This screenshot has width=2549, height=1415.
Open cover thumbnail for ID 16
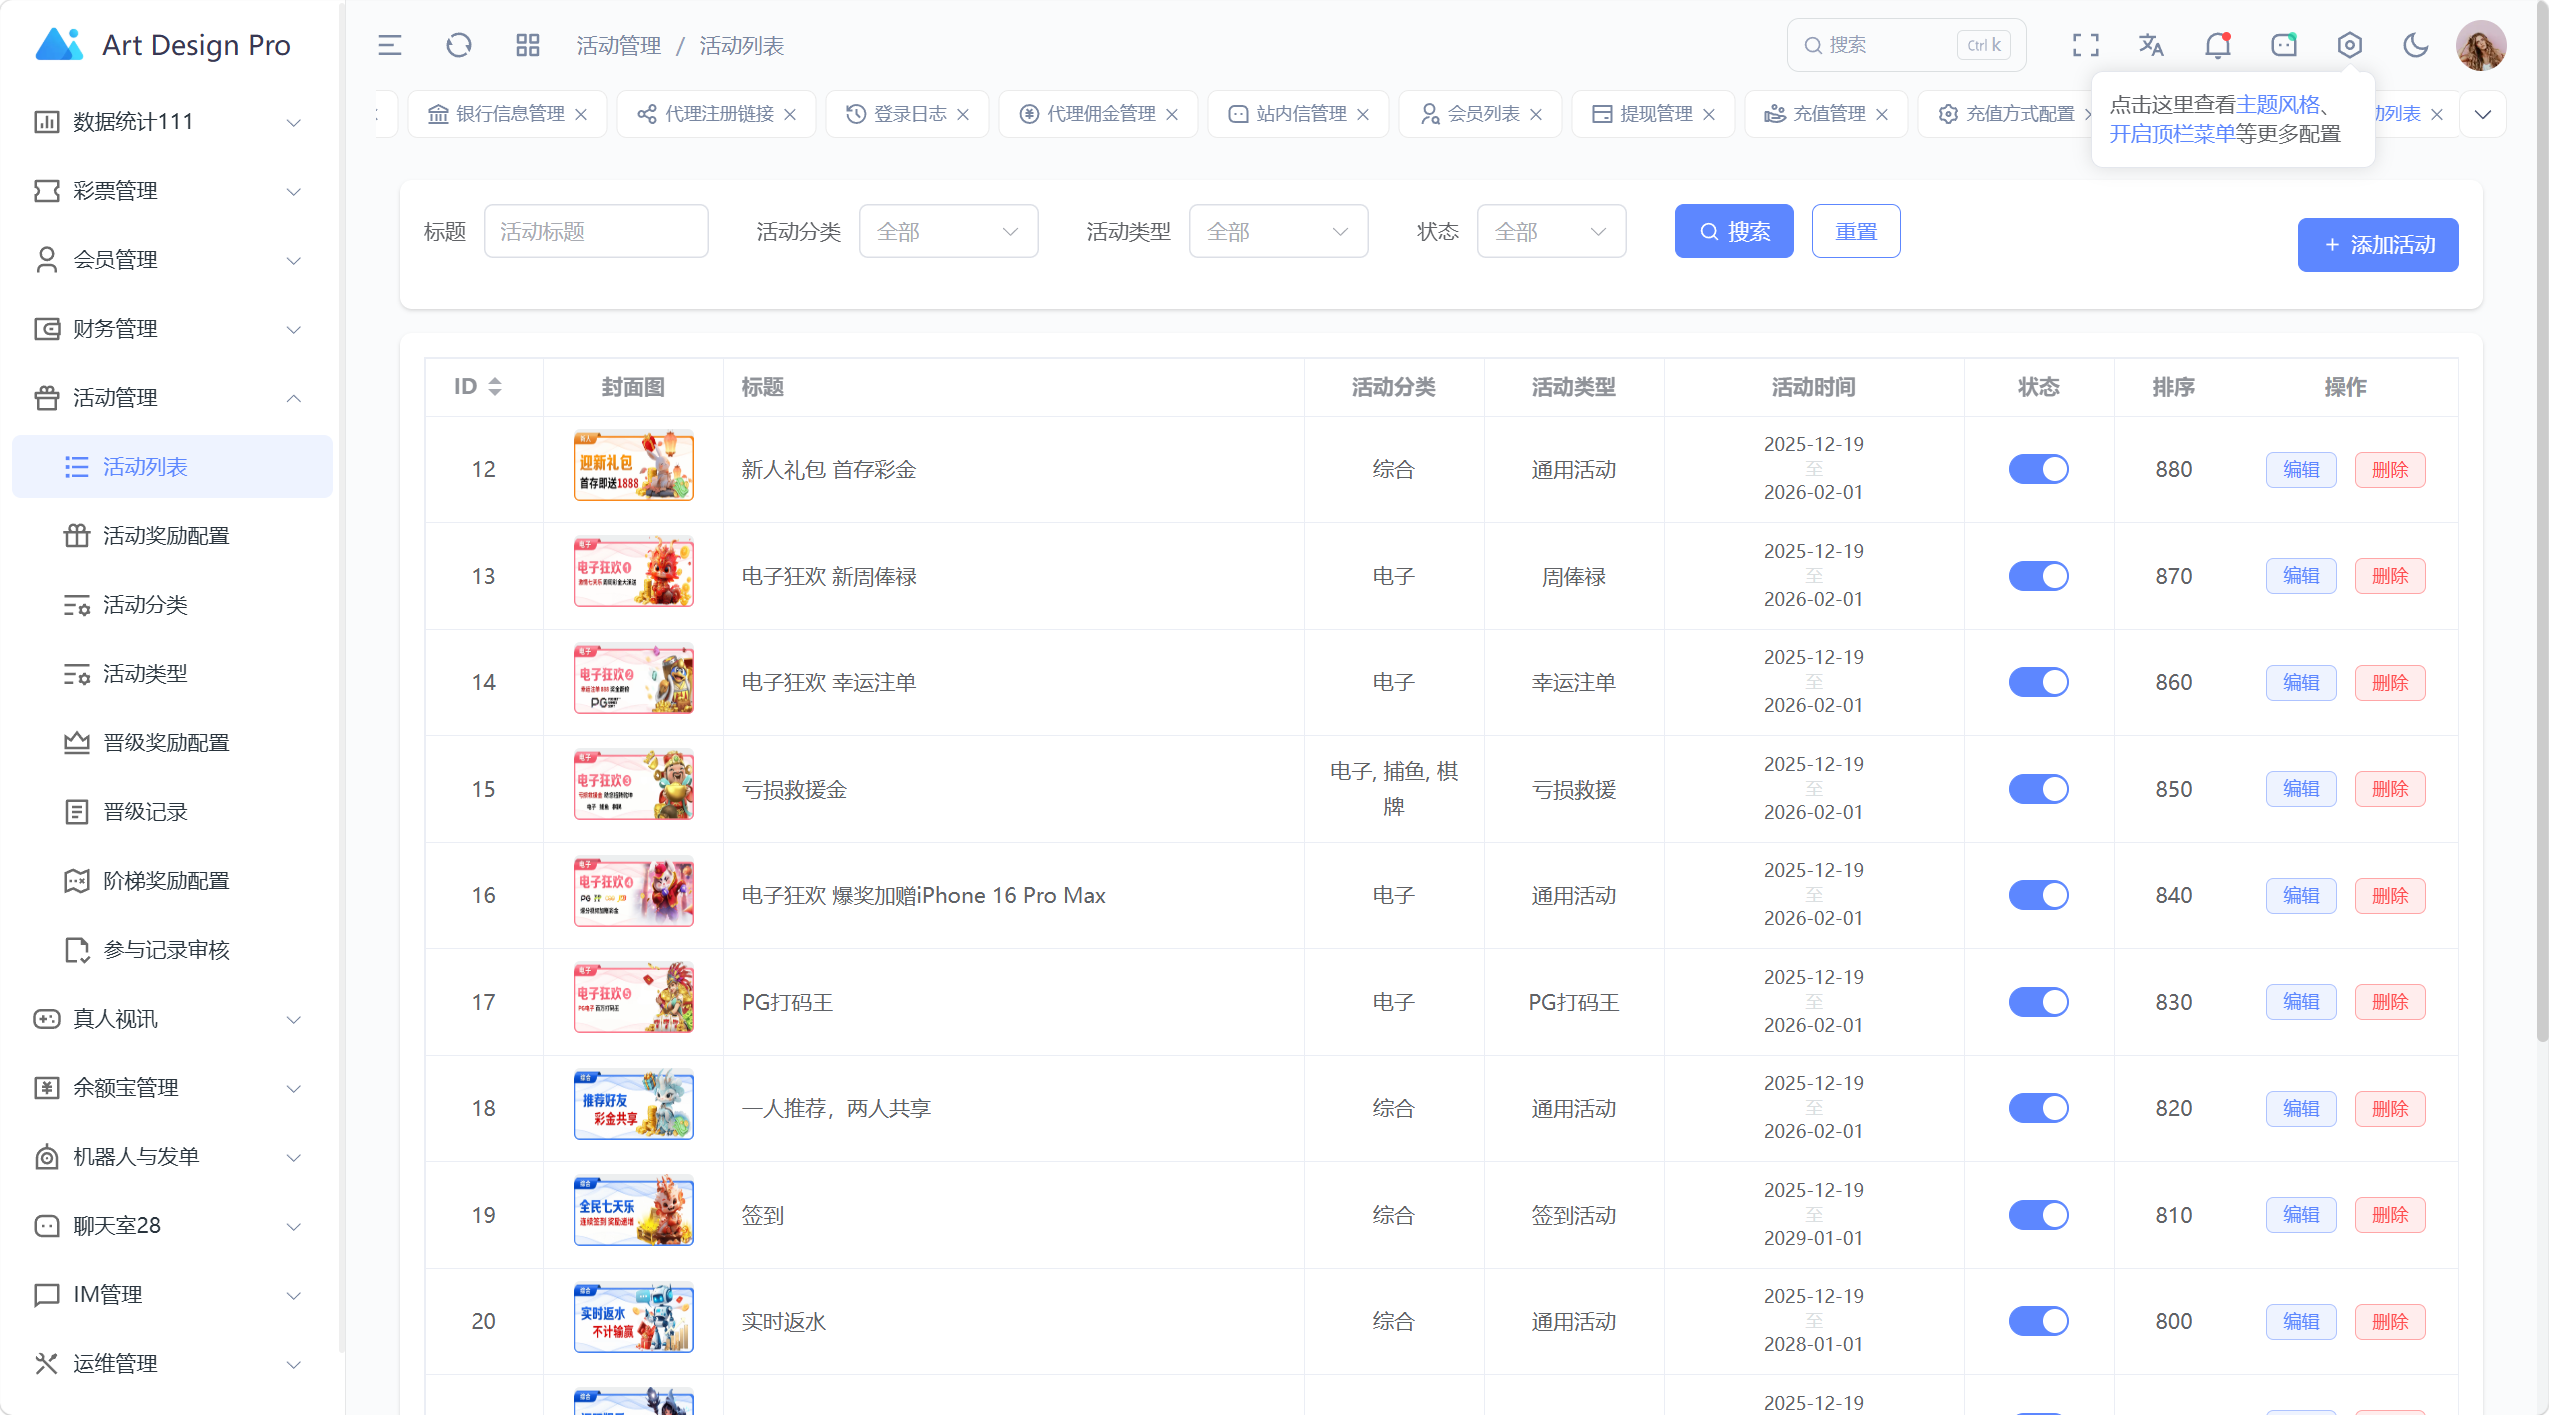click(633, 893)
